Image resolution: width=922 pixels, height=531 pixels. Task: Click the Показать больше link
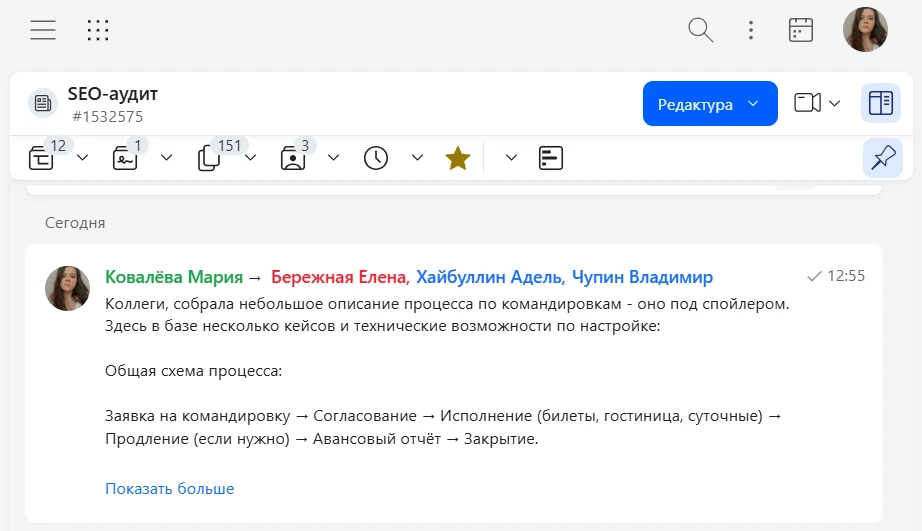coord(169,489)
